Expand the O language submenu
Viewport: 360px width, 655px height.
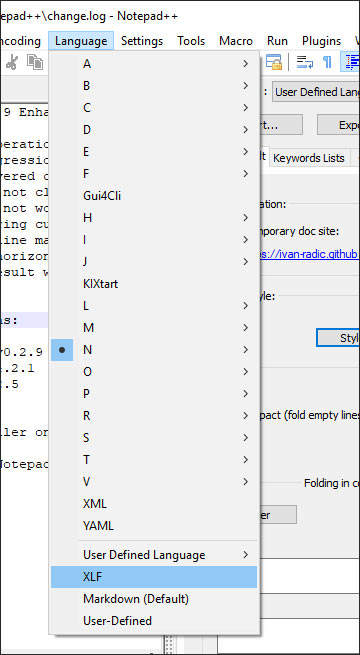click(x=154, y=372)
